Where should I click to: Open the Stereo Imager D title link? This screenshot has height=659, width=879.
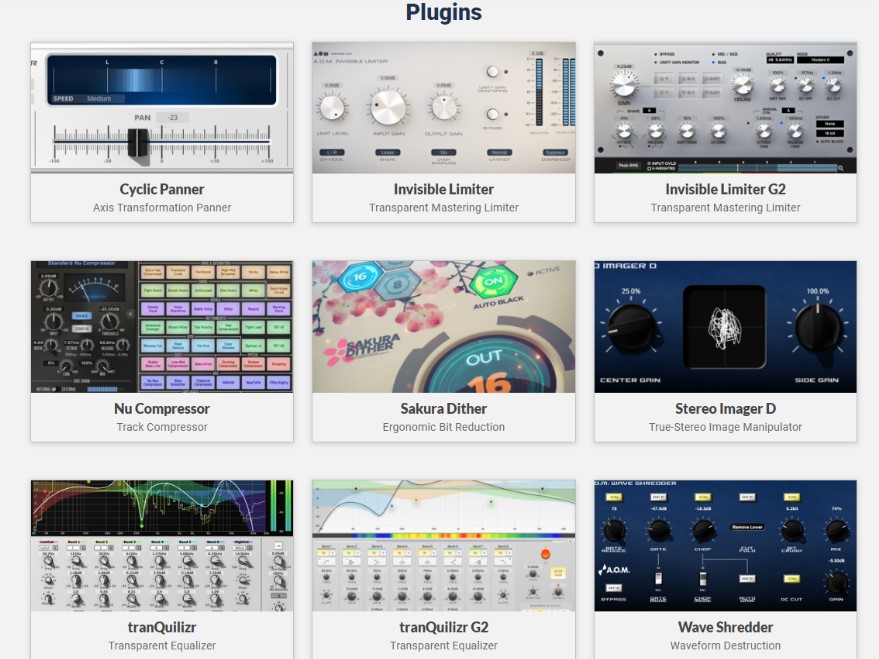point(725,408)
